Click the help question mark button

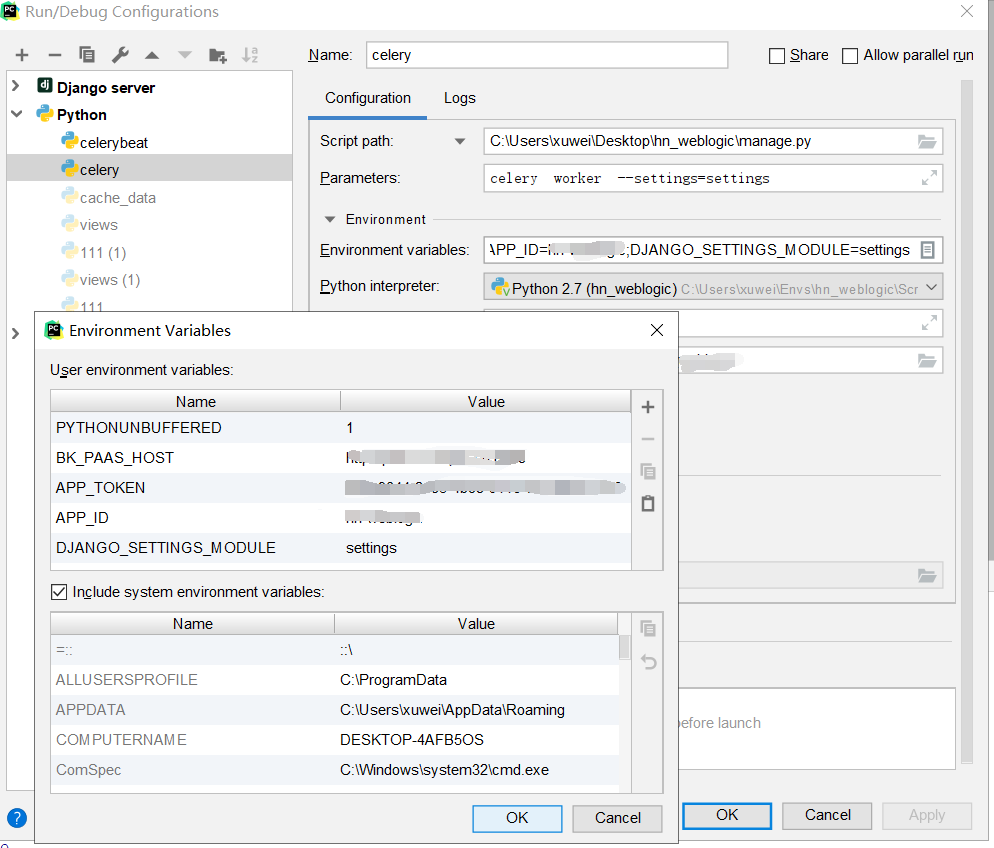17,818
